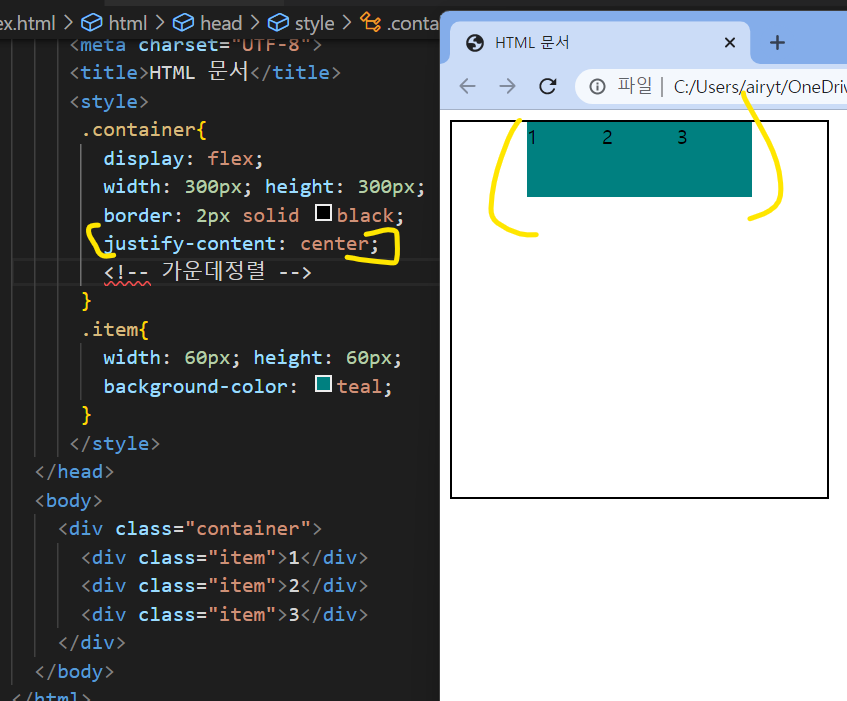Click the style cube icon in breadcrumbs

tap(279, 23)
